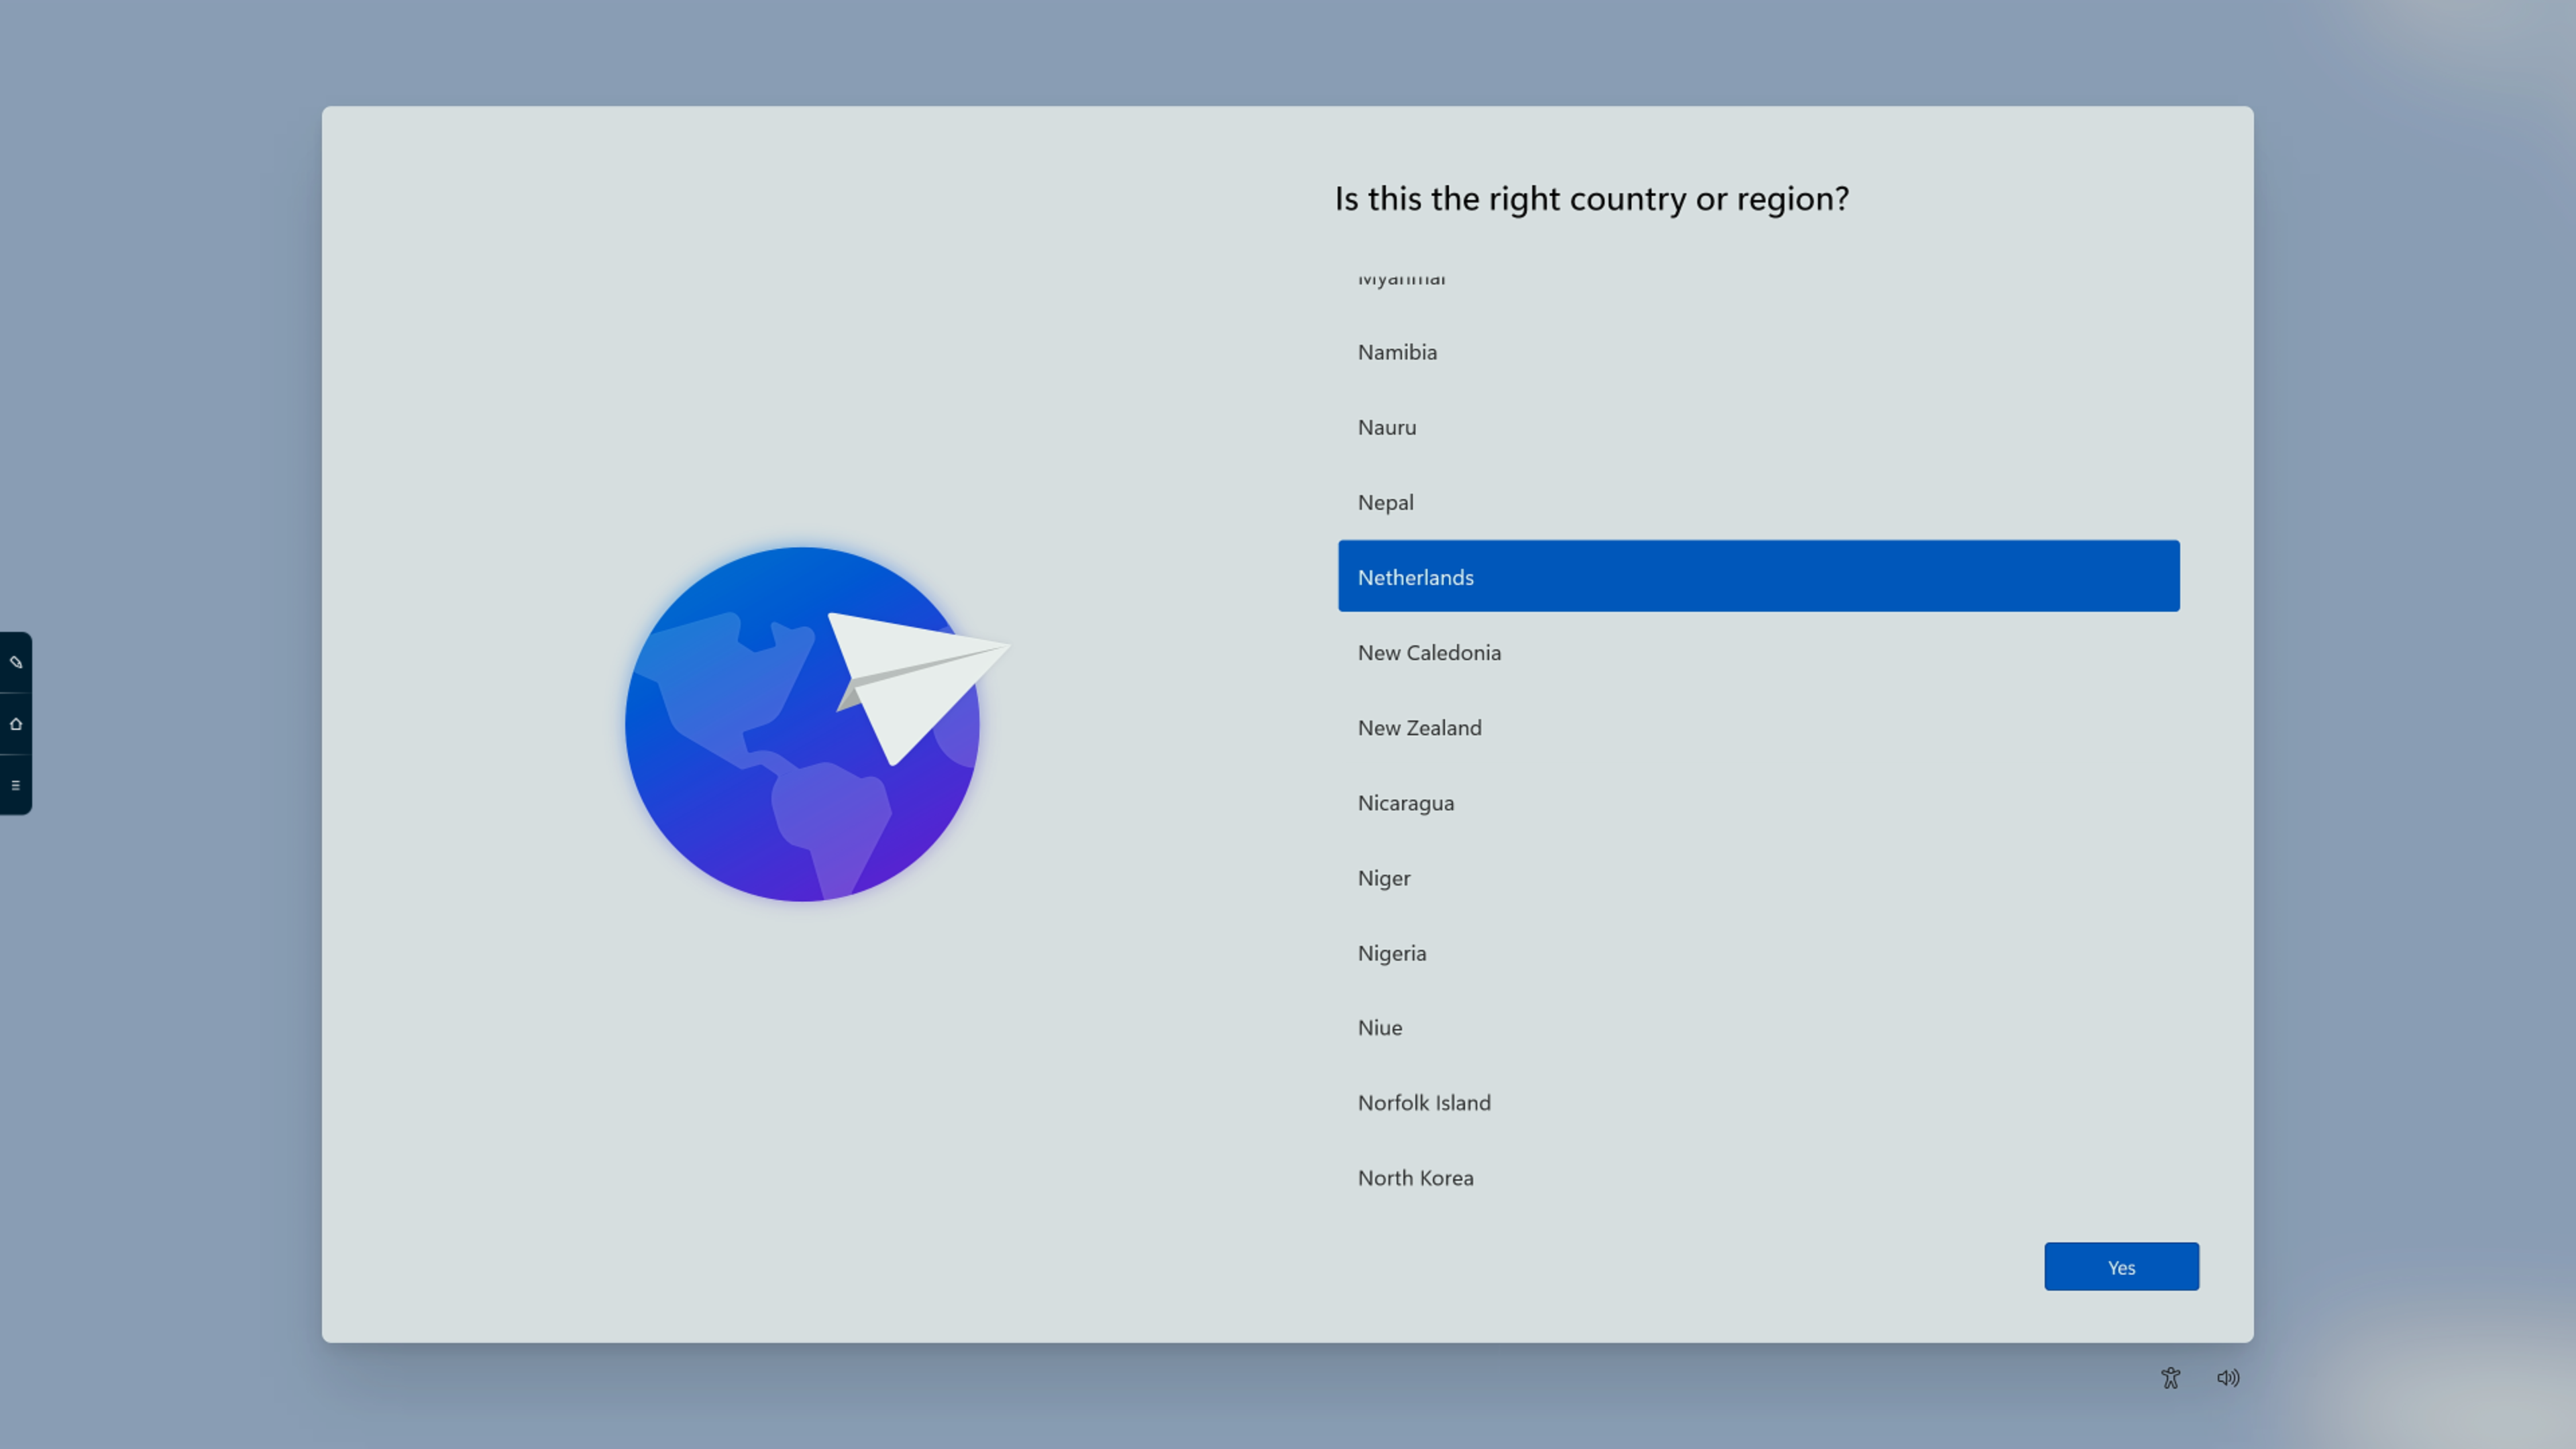Click the volume speaker icon

point(2228,1378)
